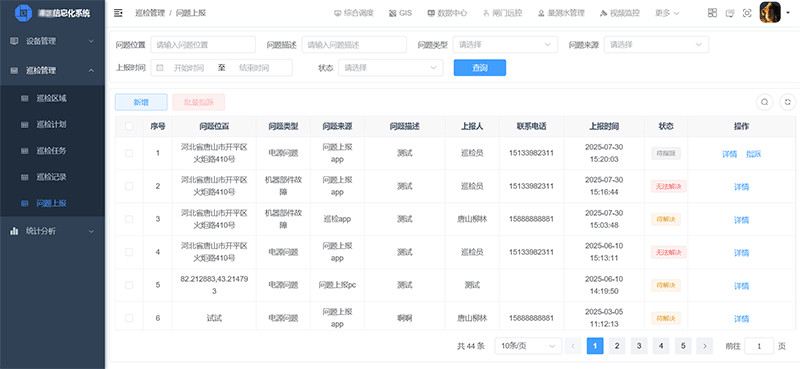Open 巡检任务 in the sidebar
Image resolution: width=800 pixels, height=369 pixels.
53,151
